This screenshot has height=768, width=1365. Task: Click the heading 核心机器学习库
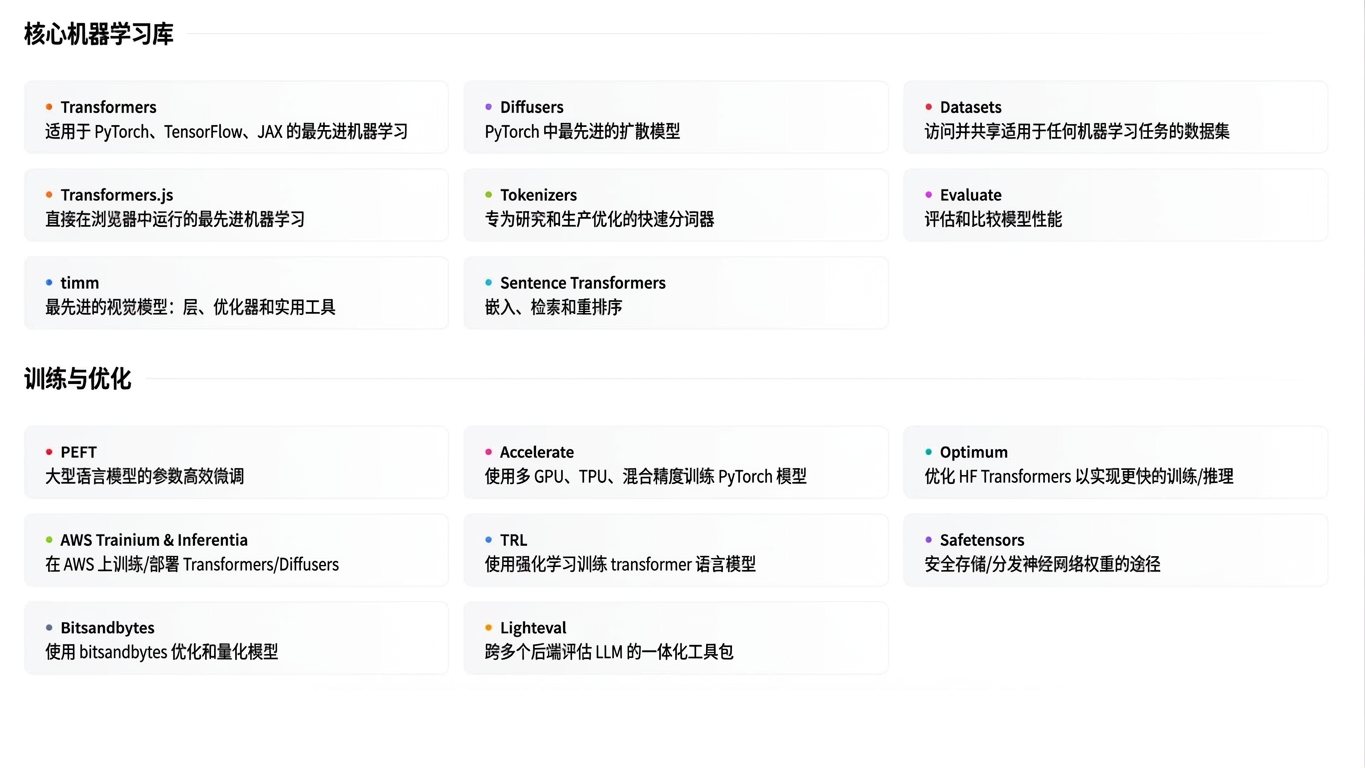(99, 34)
